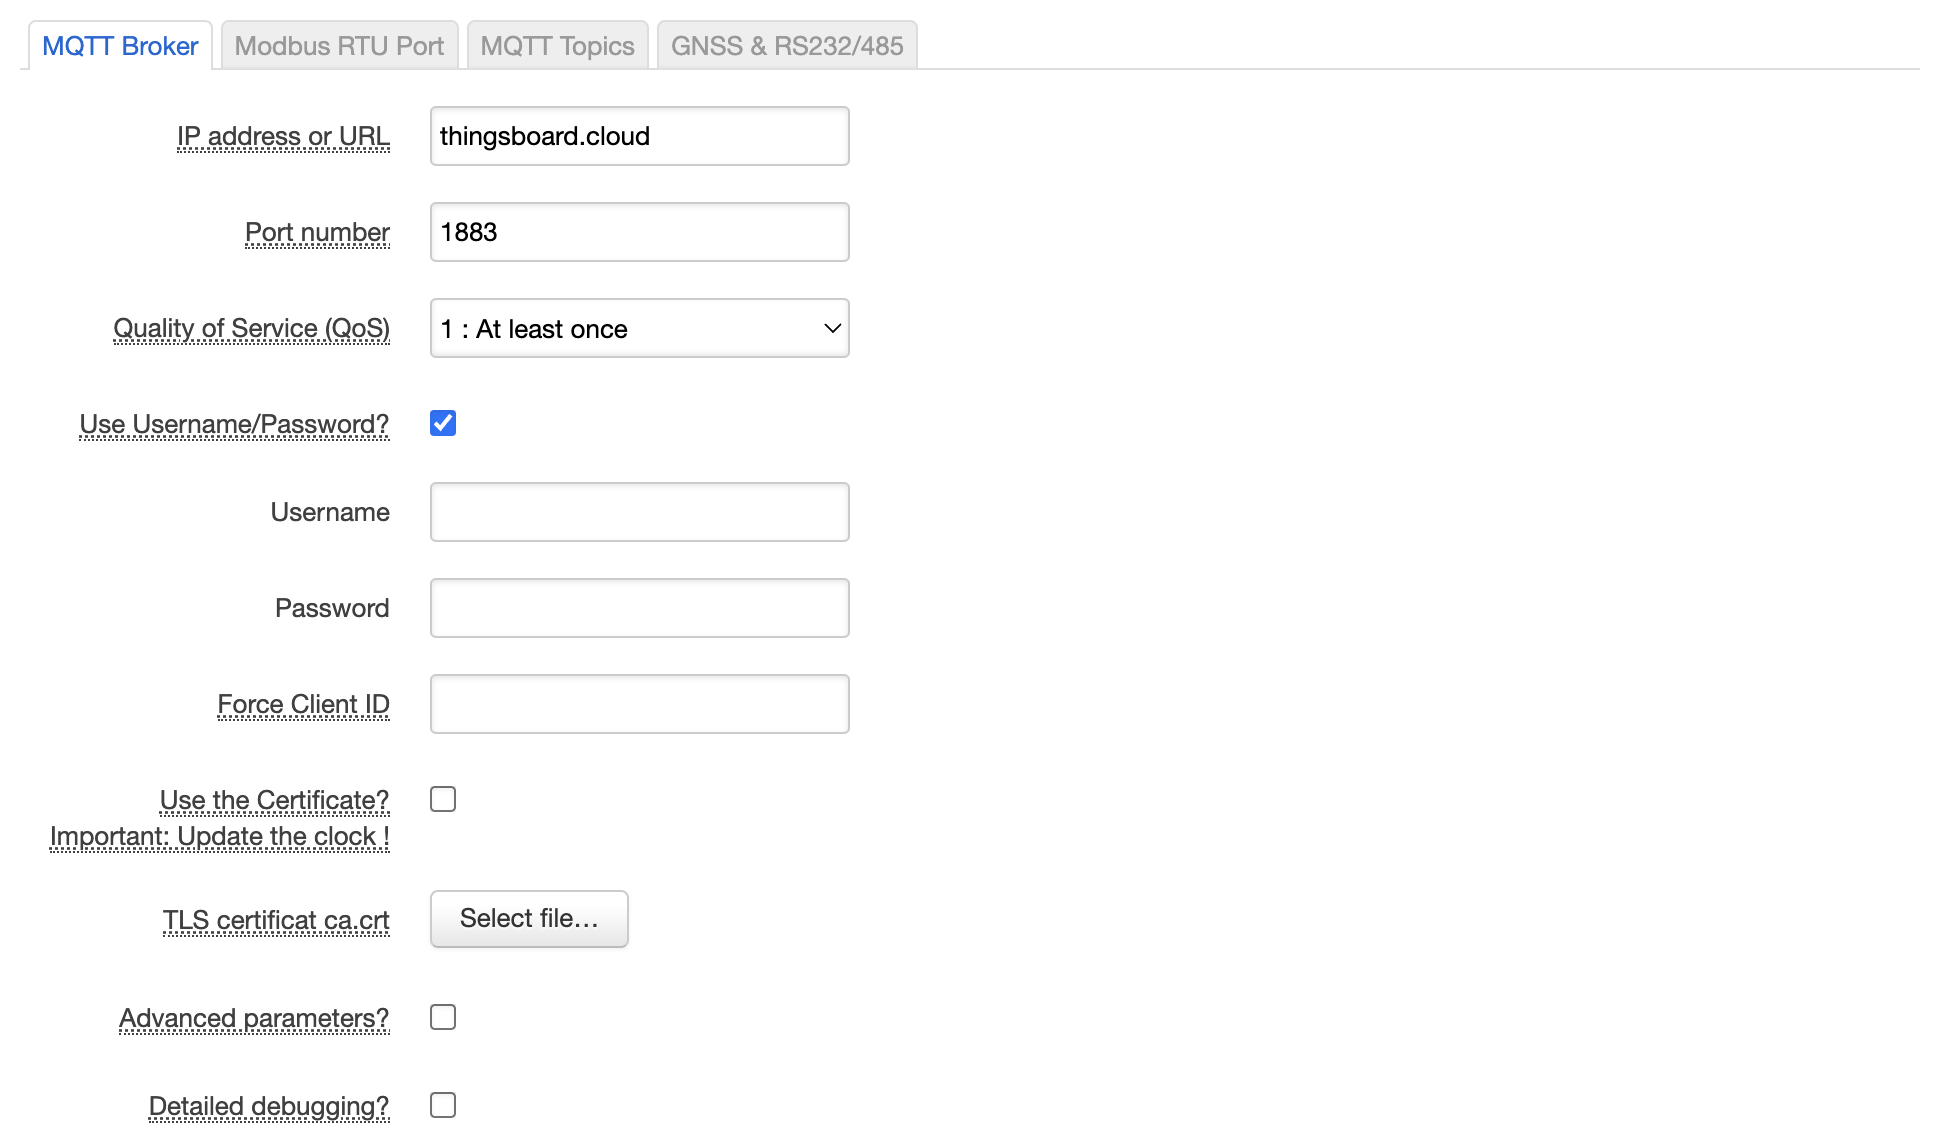Screen dimensions: 1948x1142
Task: Click the Port number label
Action: tap(317, 232)
